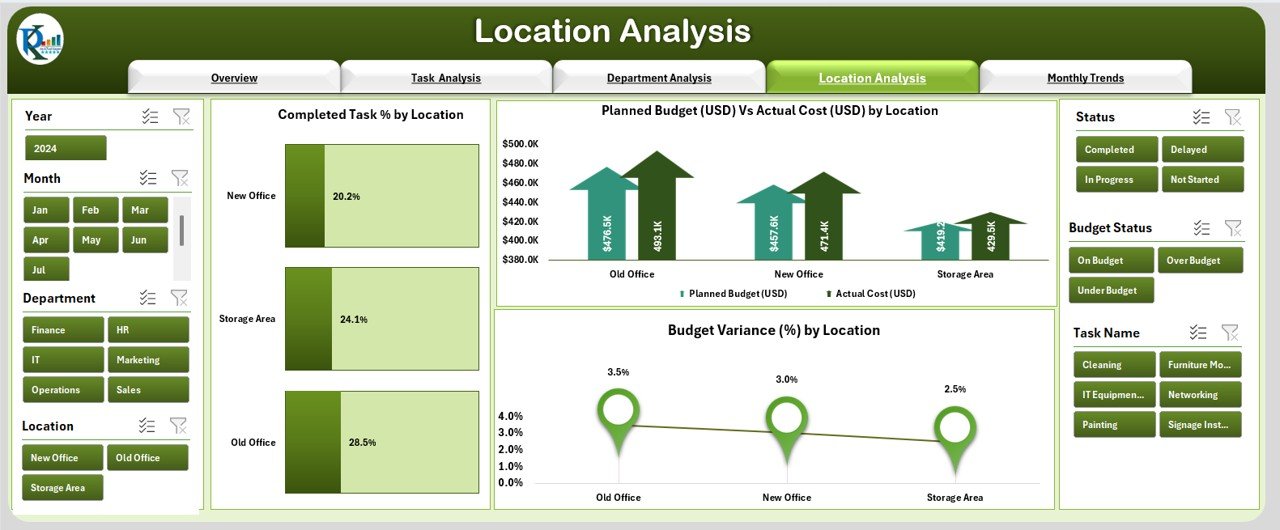Click the Jul month button
The image size is (1280, 530).
click(47, 269)
